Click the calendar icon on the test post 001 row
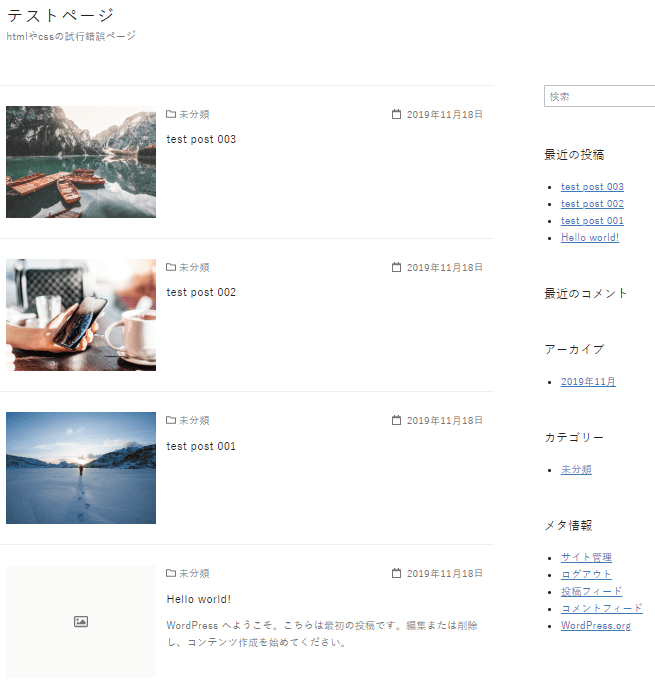 396,420
